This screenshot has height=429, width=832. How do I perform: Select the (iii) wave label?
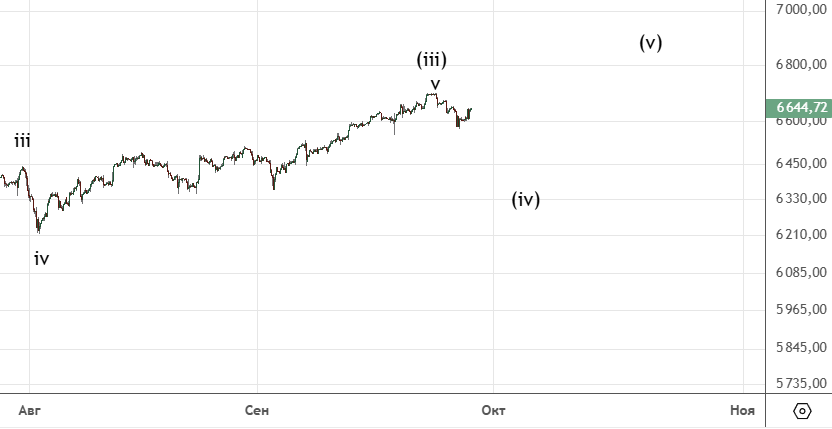(x=432, y=60)
